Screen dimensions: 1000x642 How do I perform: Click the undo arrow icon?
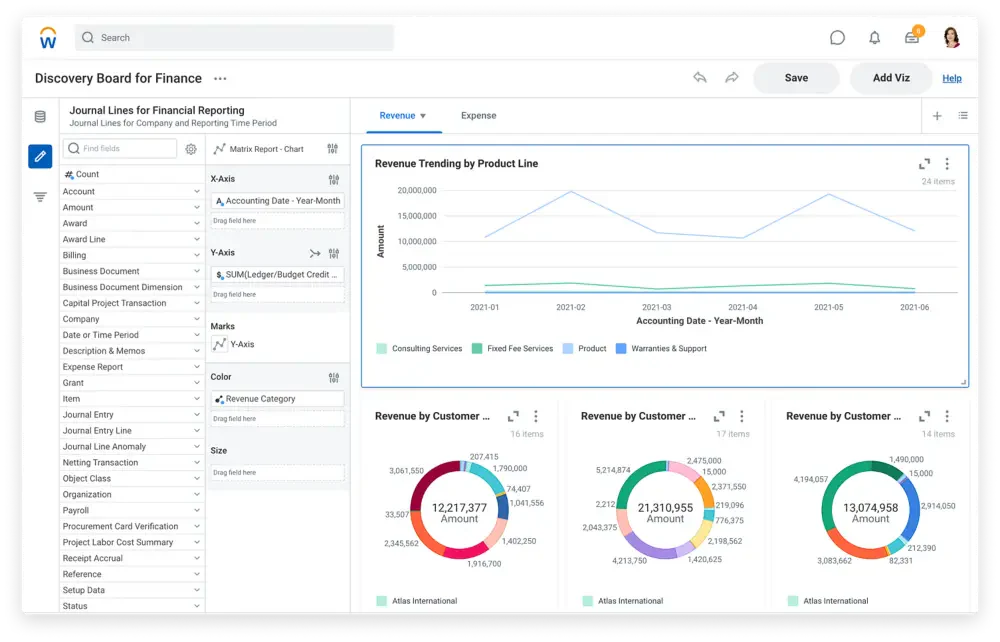700,78
